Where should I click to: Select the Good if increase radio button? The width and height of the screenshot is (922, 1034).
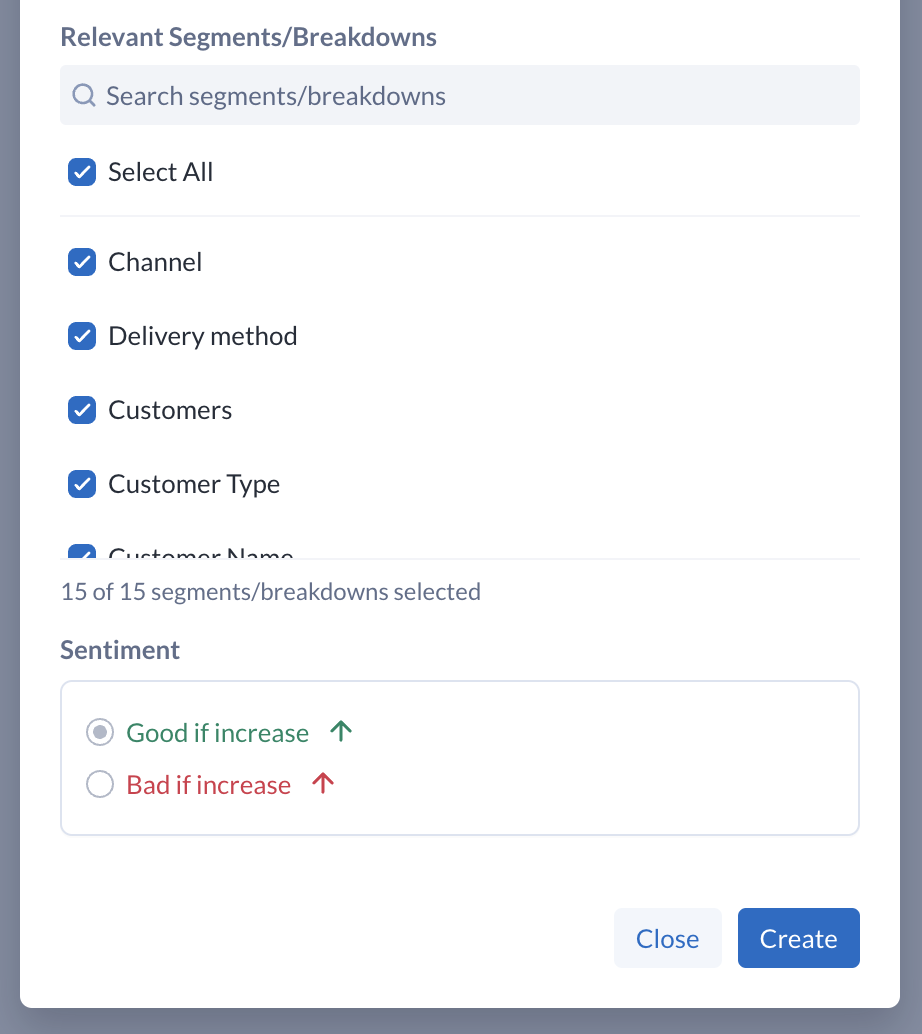pyautogui.click(x=100, y=733)
